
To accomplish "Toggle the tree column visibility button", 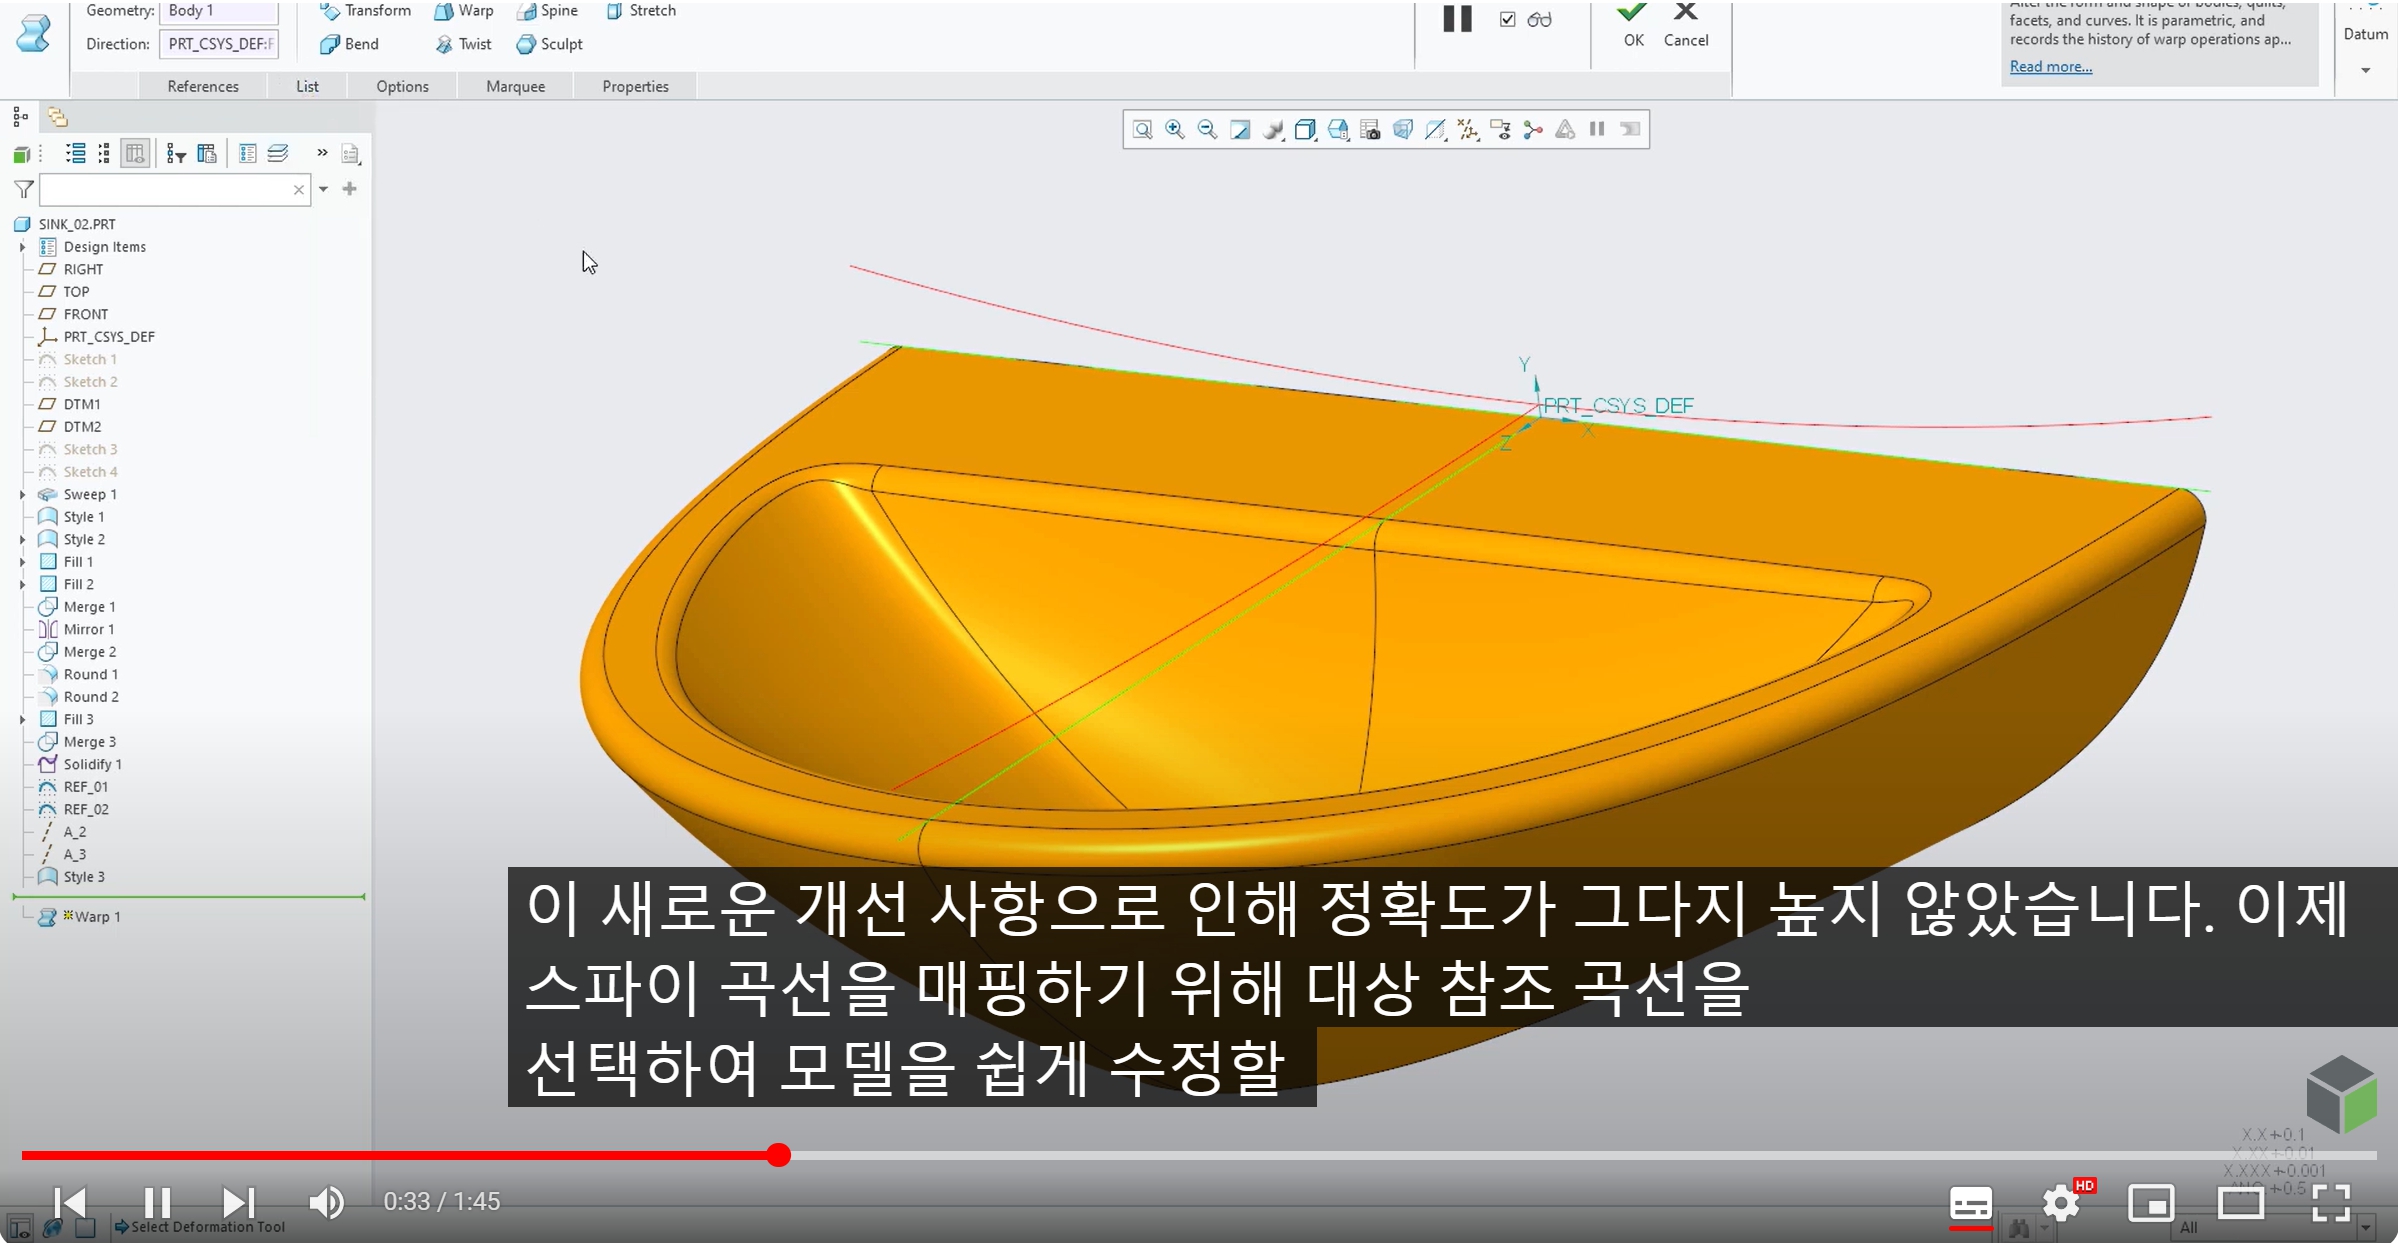I will coord(135,153).
